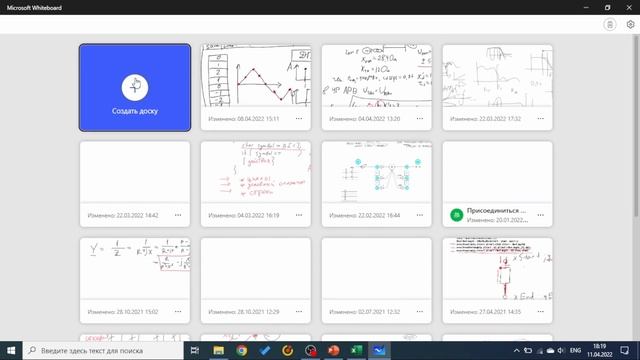Click the vertical scrollbar of the board gallery

637,126
